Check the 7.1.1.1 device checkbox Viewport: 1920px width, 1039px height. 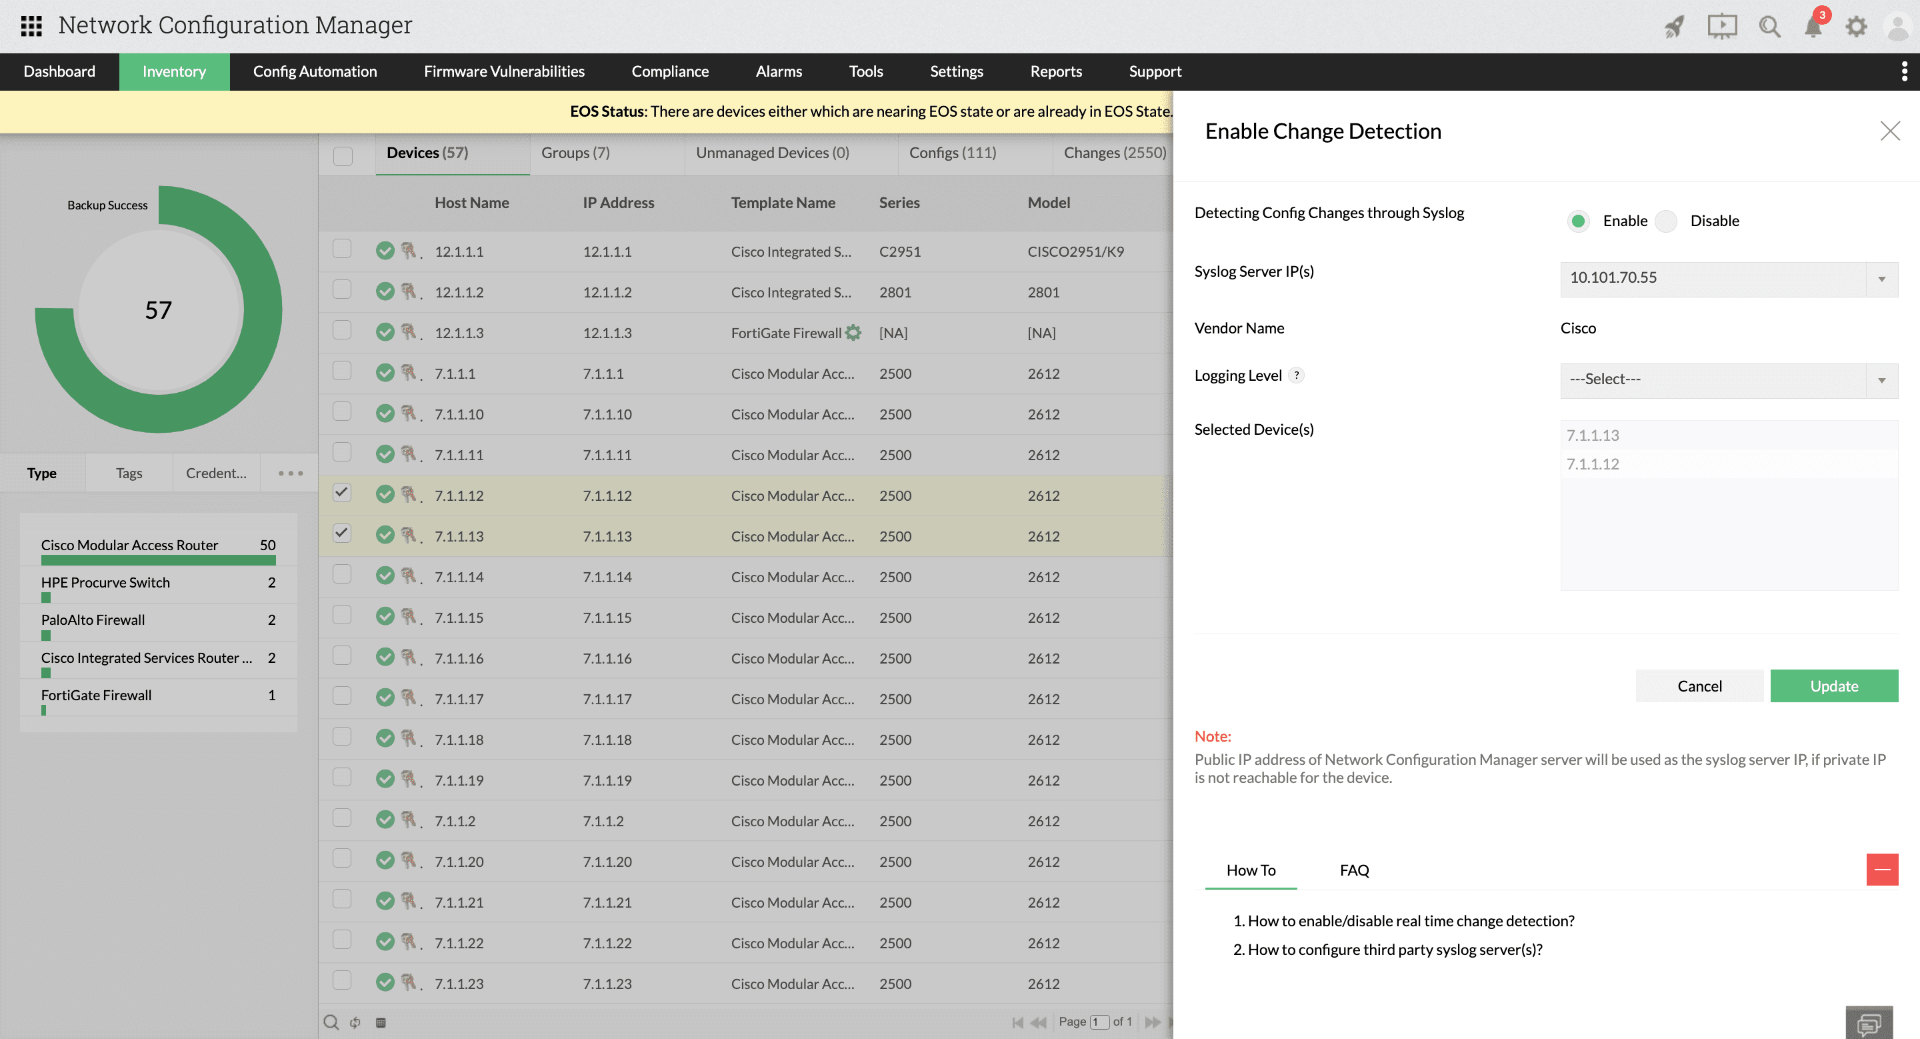342,371
